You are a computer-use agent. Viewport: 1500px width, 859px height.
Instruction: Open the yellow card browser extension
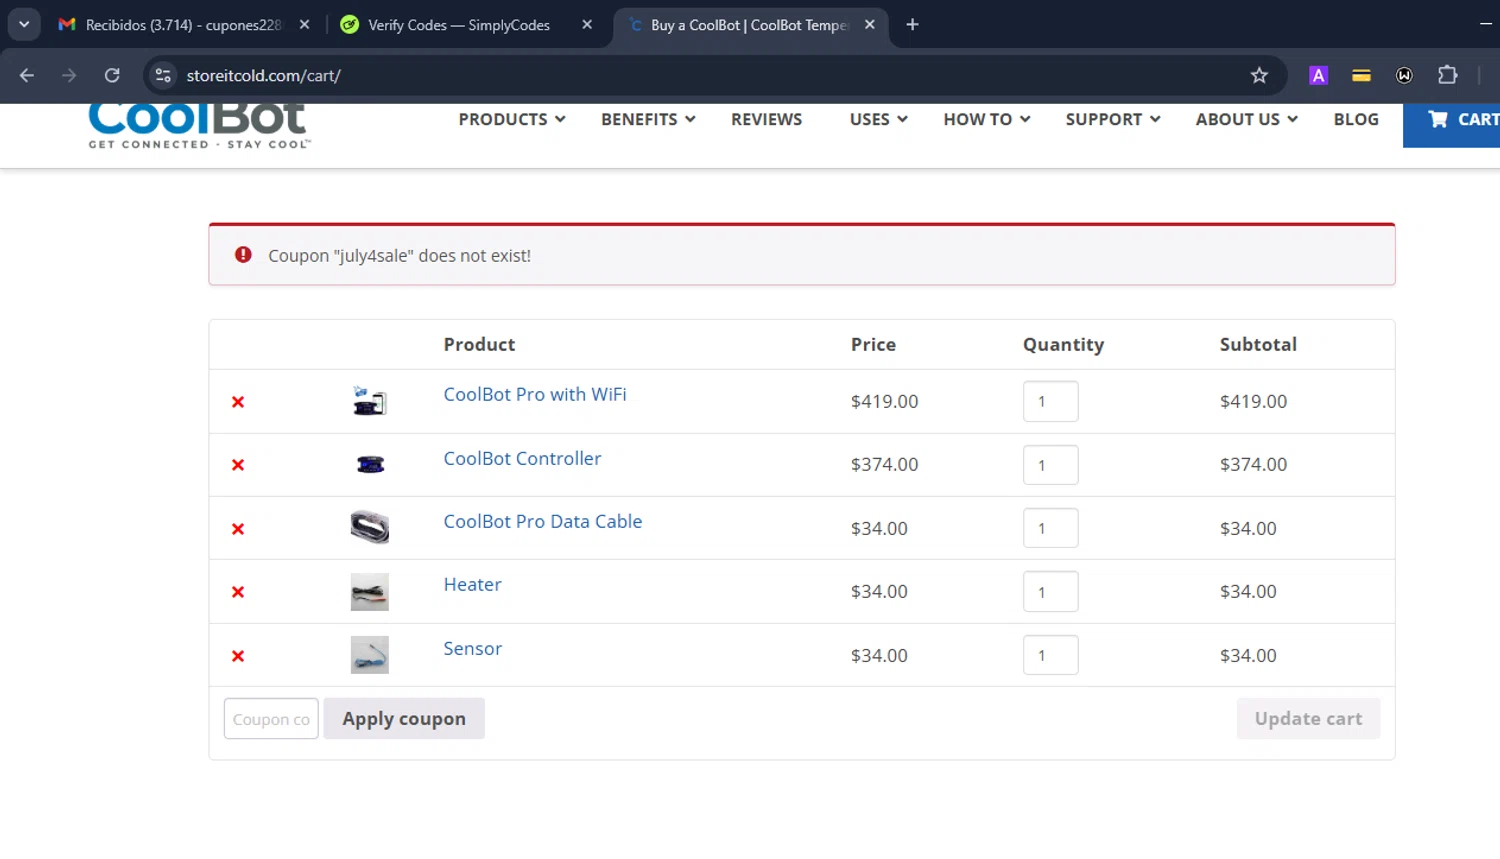[1361, 75]
